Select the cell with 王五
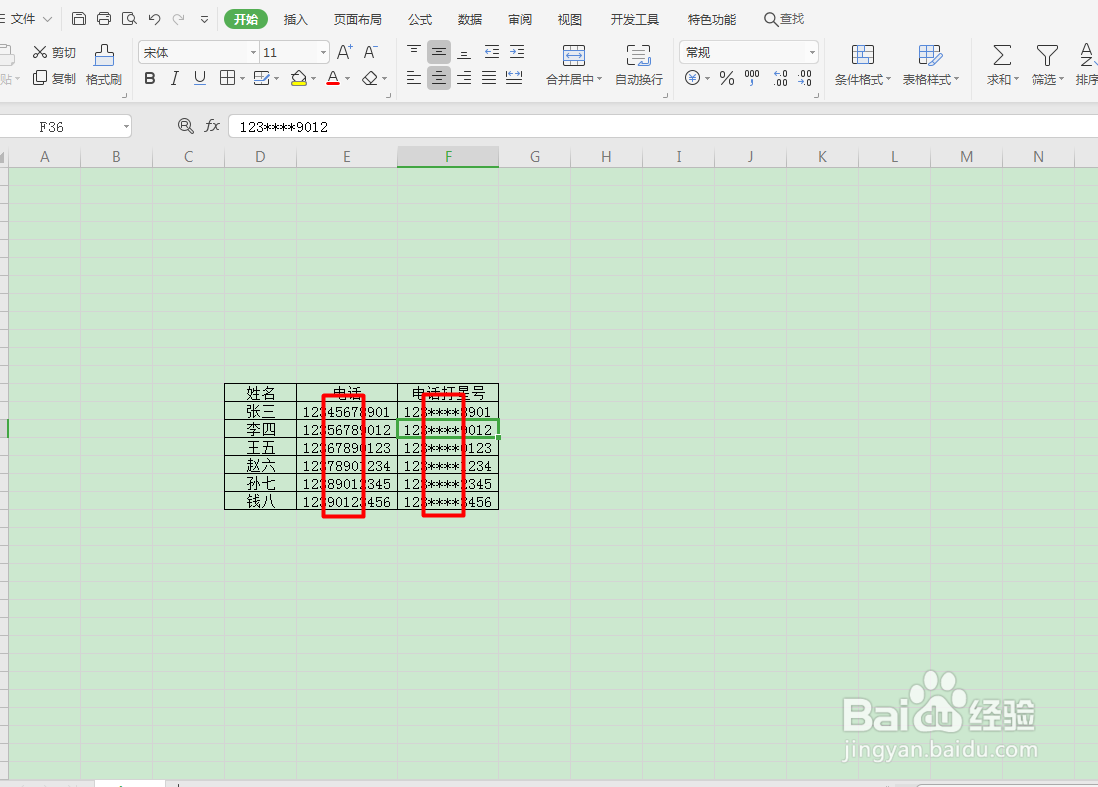The width and height of the screenshot is (1098, 787). [260, 447]
